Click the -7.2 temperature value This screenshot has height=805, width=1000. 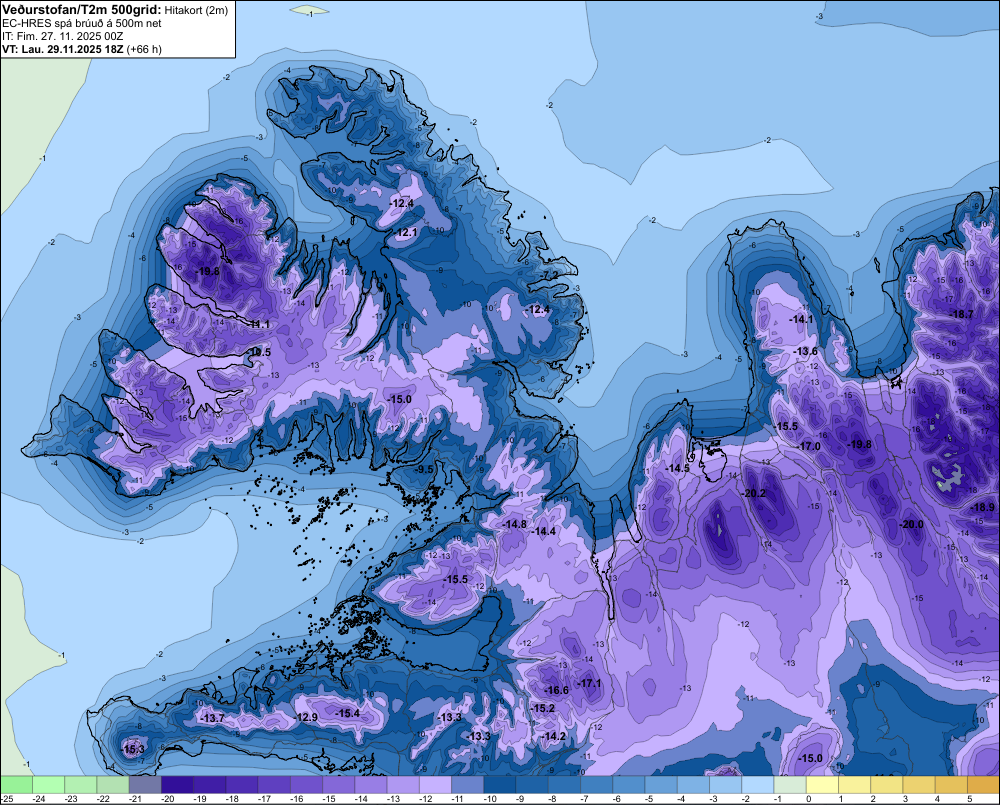550,274
